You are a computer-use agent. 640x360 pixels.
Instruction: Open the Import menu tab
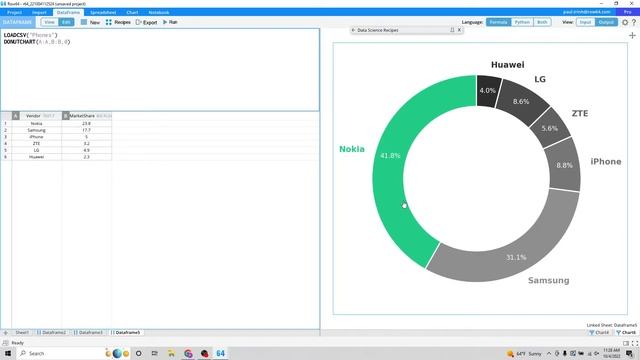(x=39, y=13)
